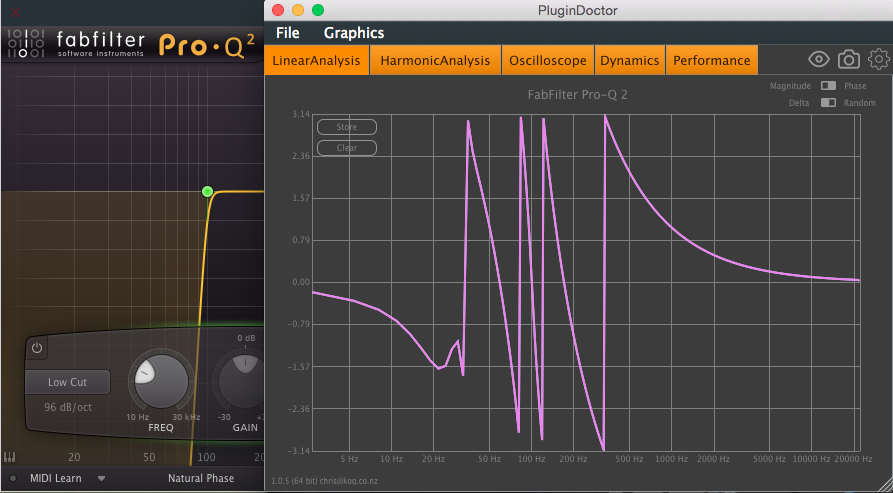Click the MIDI Learn button
This screenshot has height=493, width=893.
tap(55, 479)
